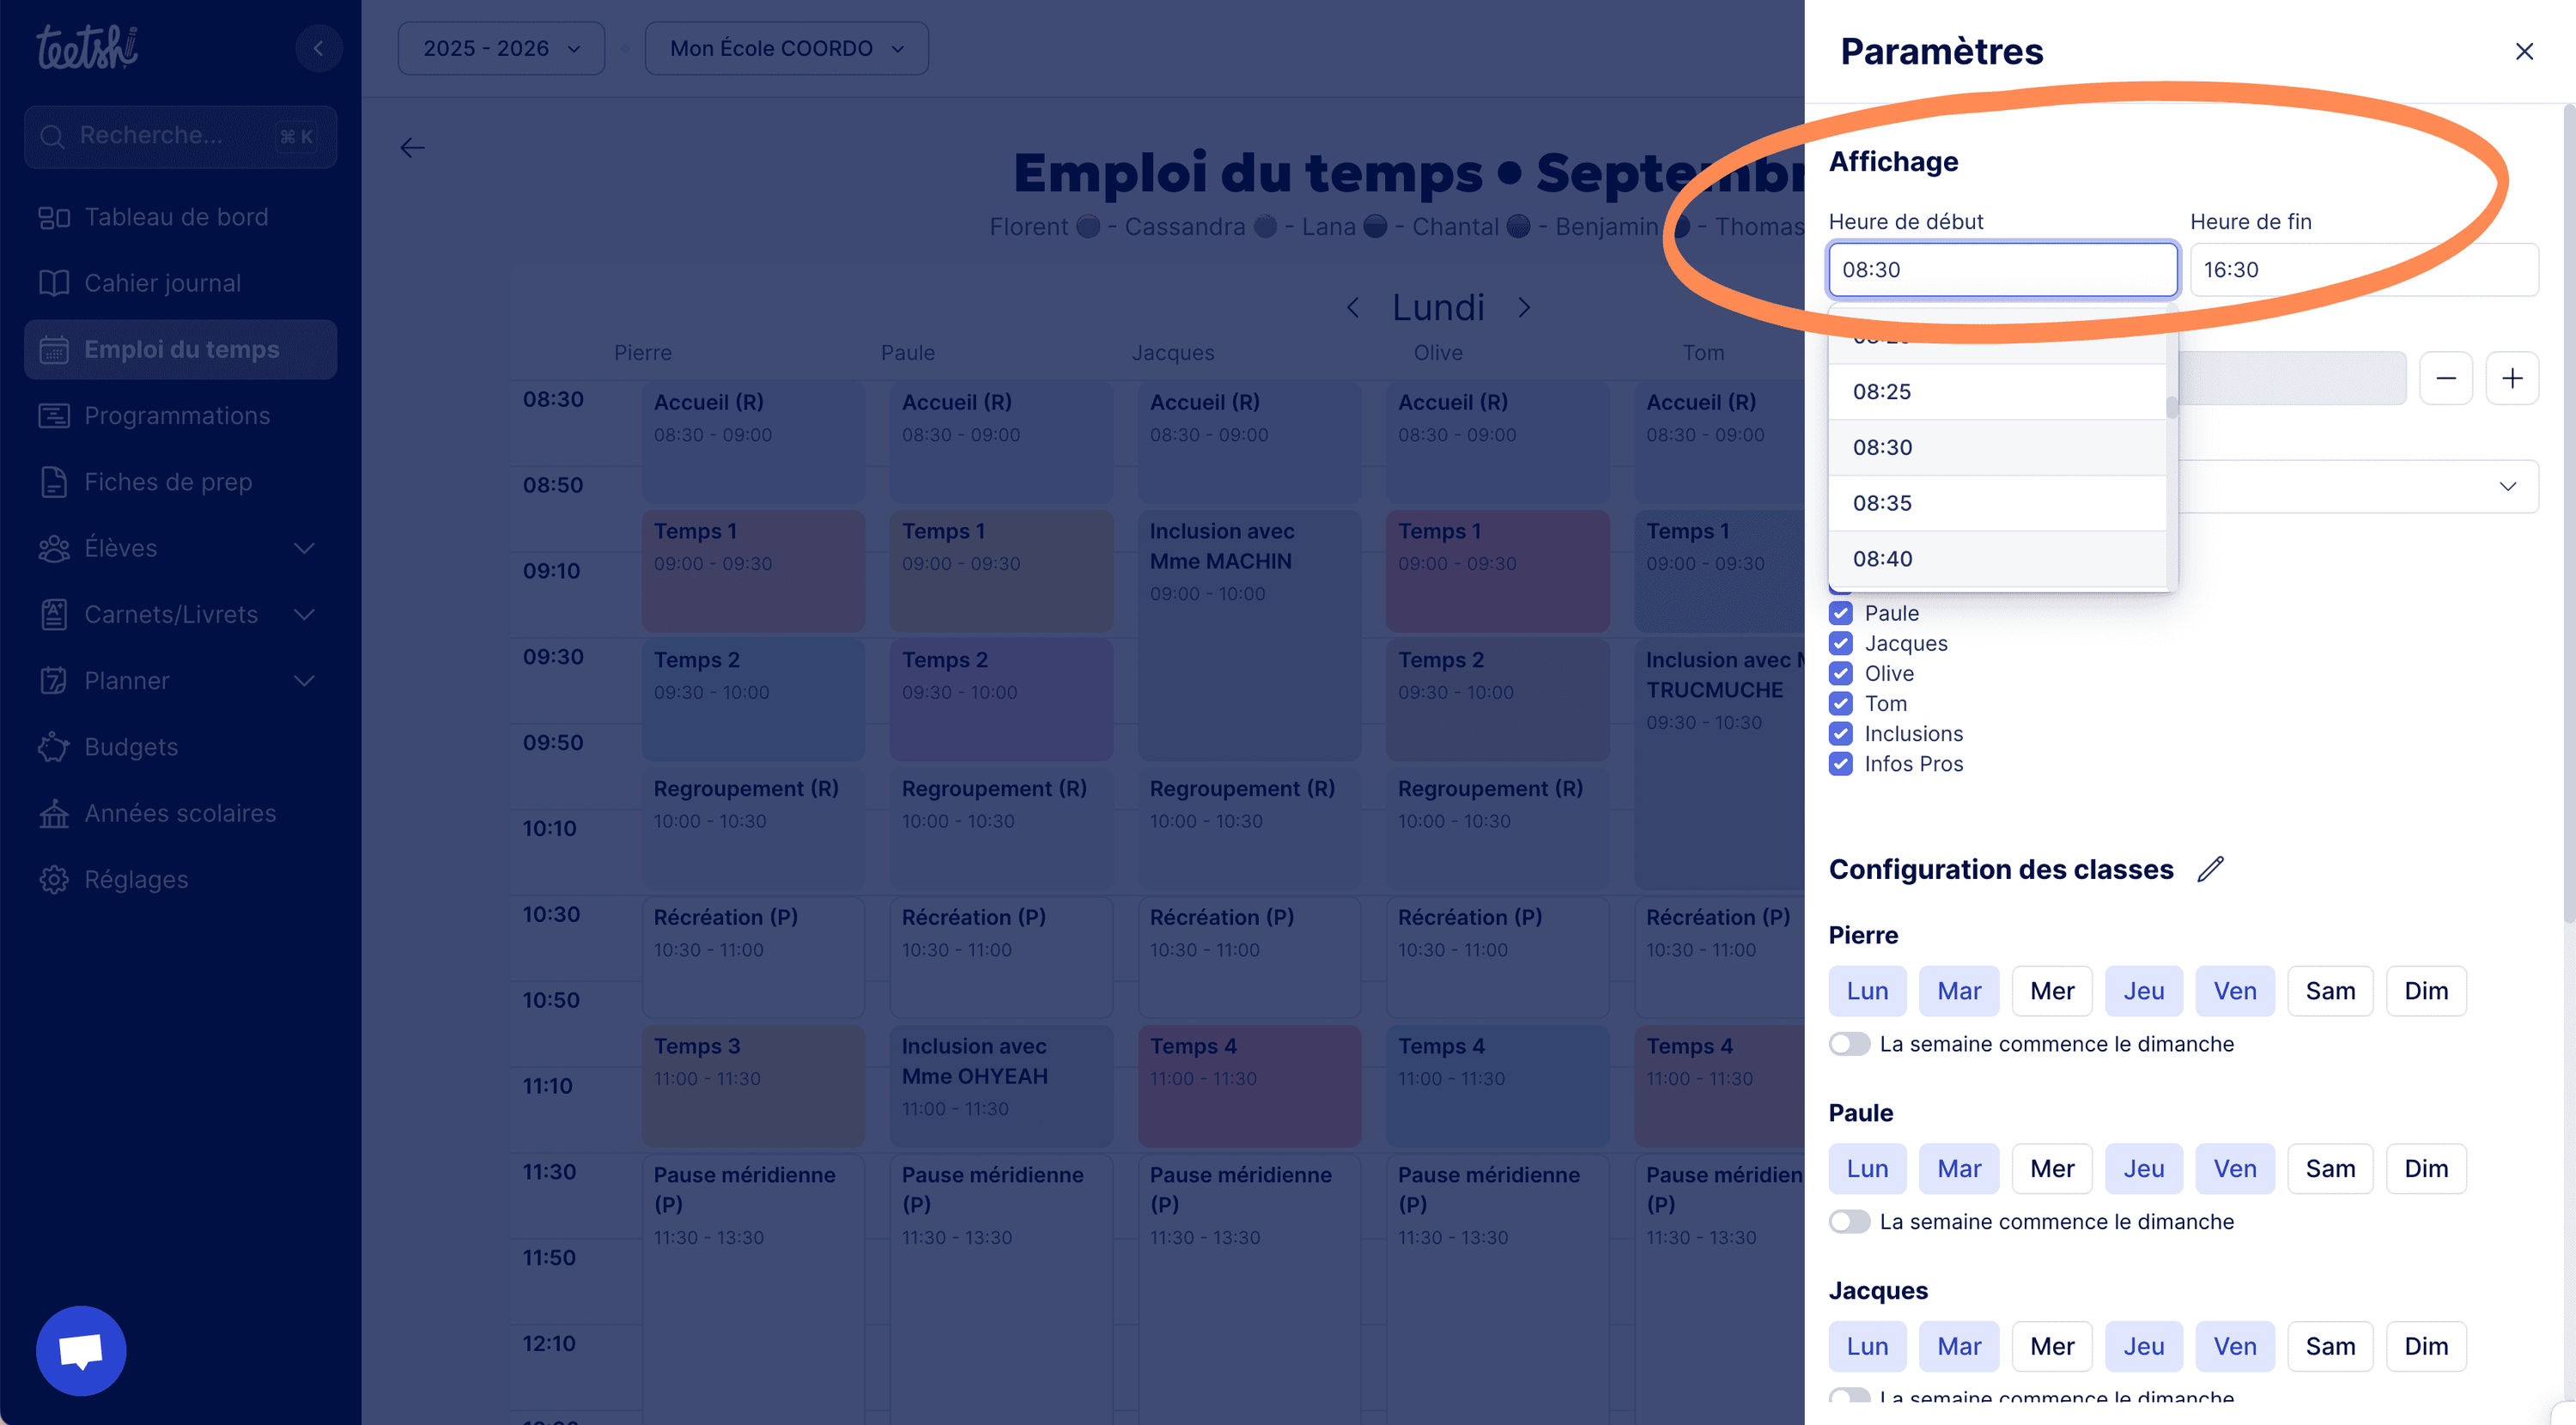Screen dimensions: 2576x1425
Task: Click the Heure de début field
Action: tap(2002, 269)
